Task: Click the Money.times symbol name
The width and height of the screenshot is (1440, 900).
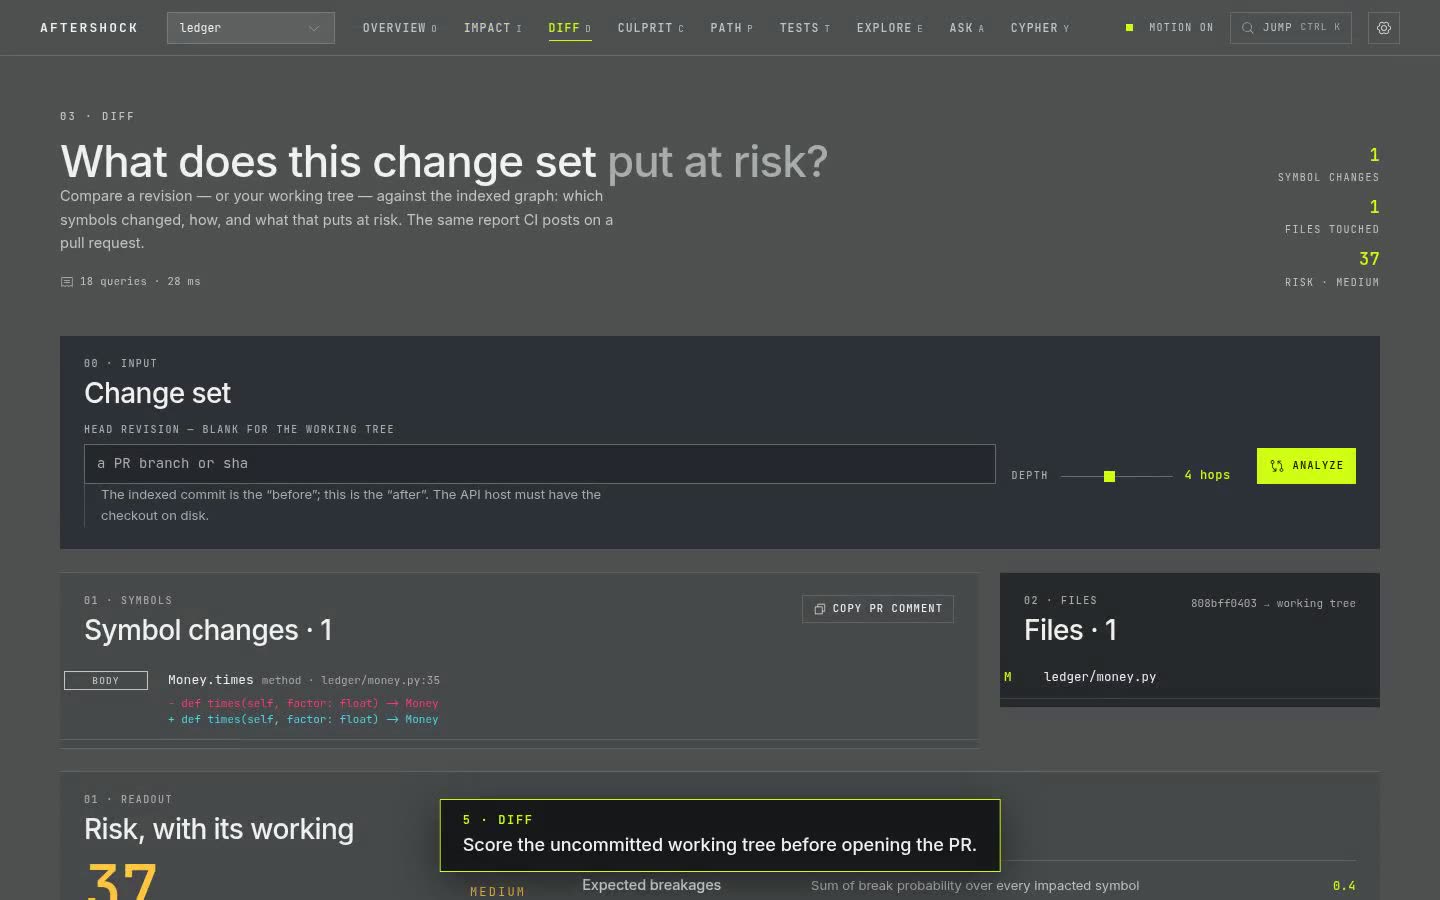Action: coord(211,680)
